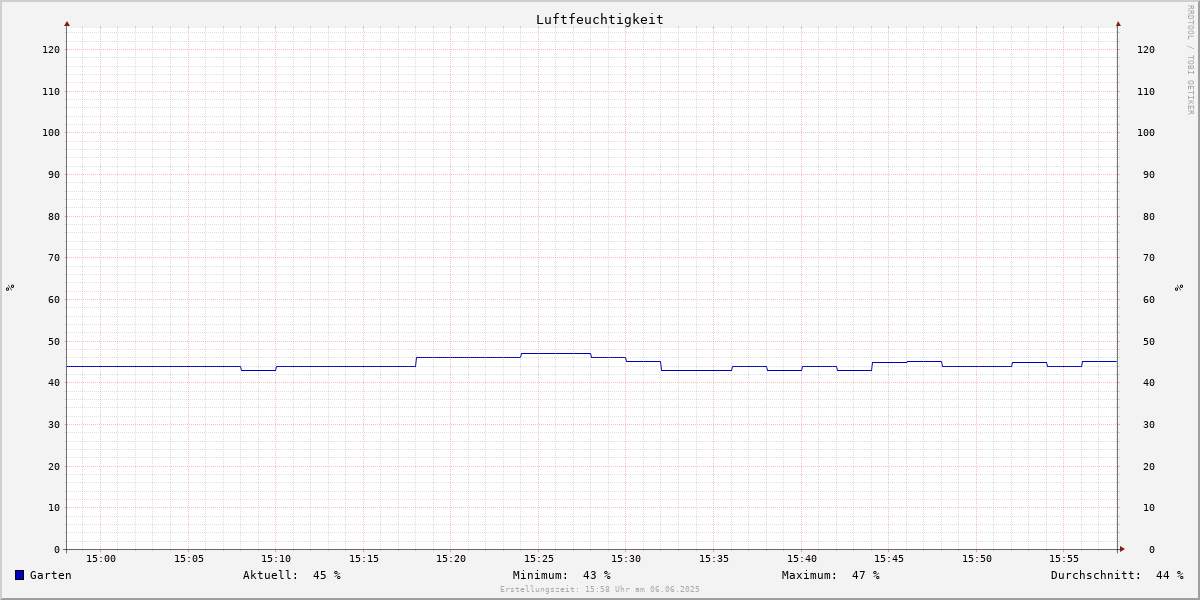Click the 15:20 time axis label
The height and width of the screenshot is (600, 1200).
point(451,559)
